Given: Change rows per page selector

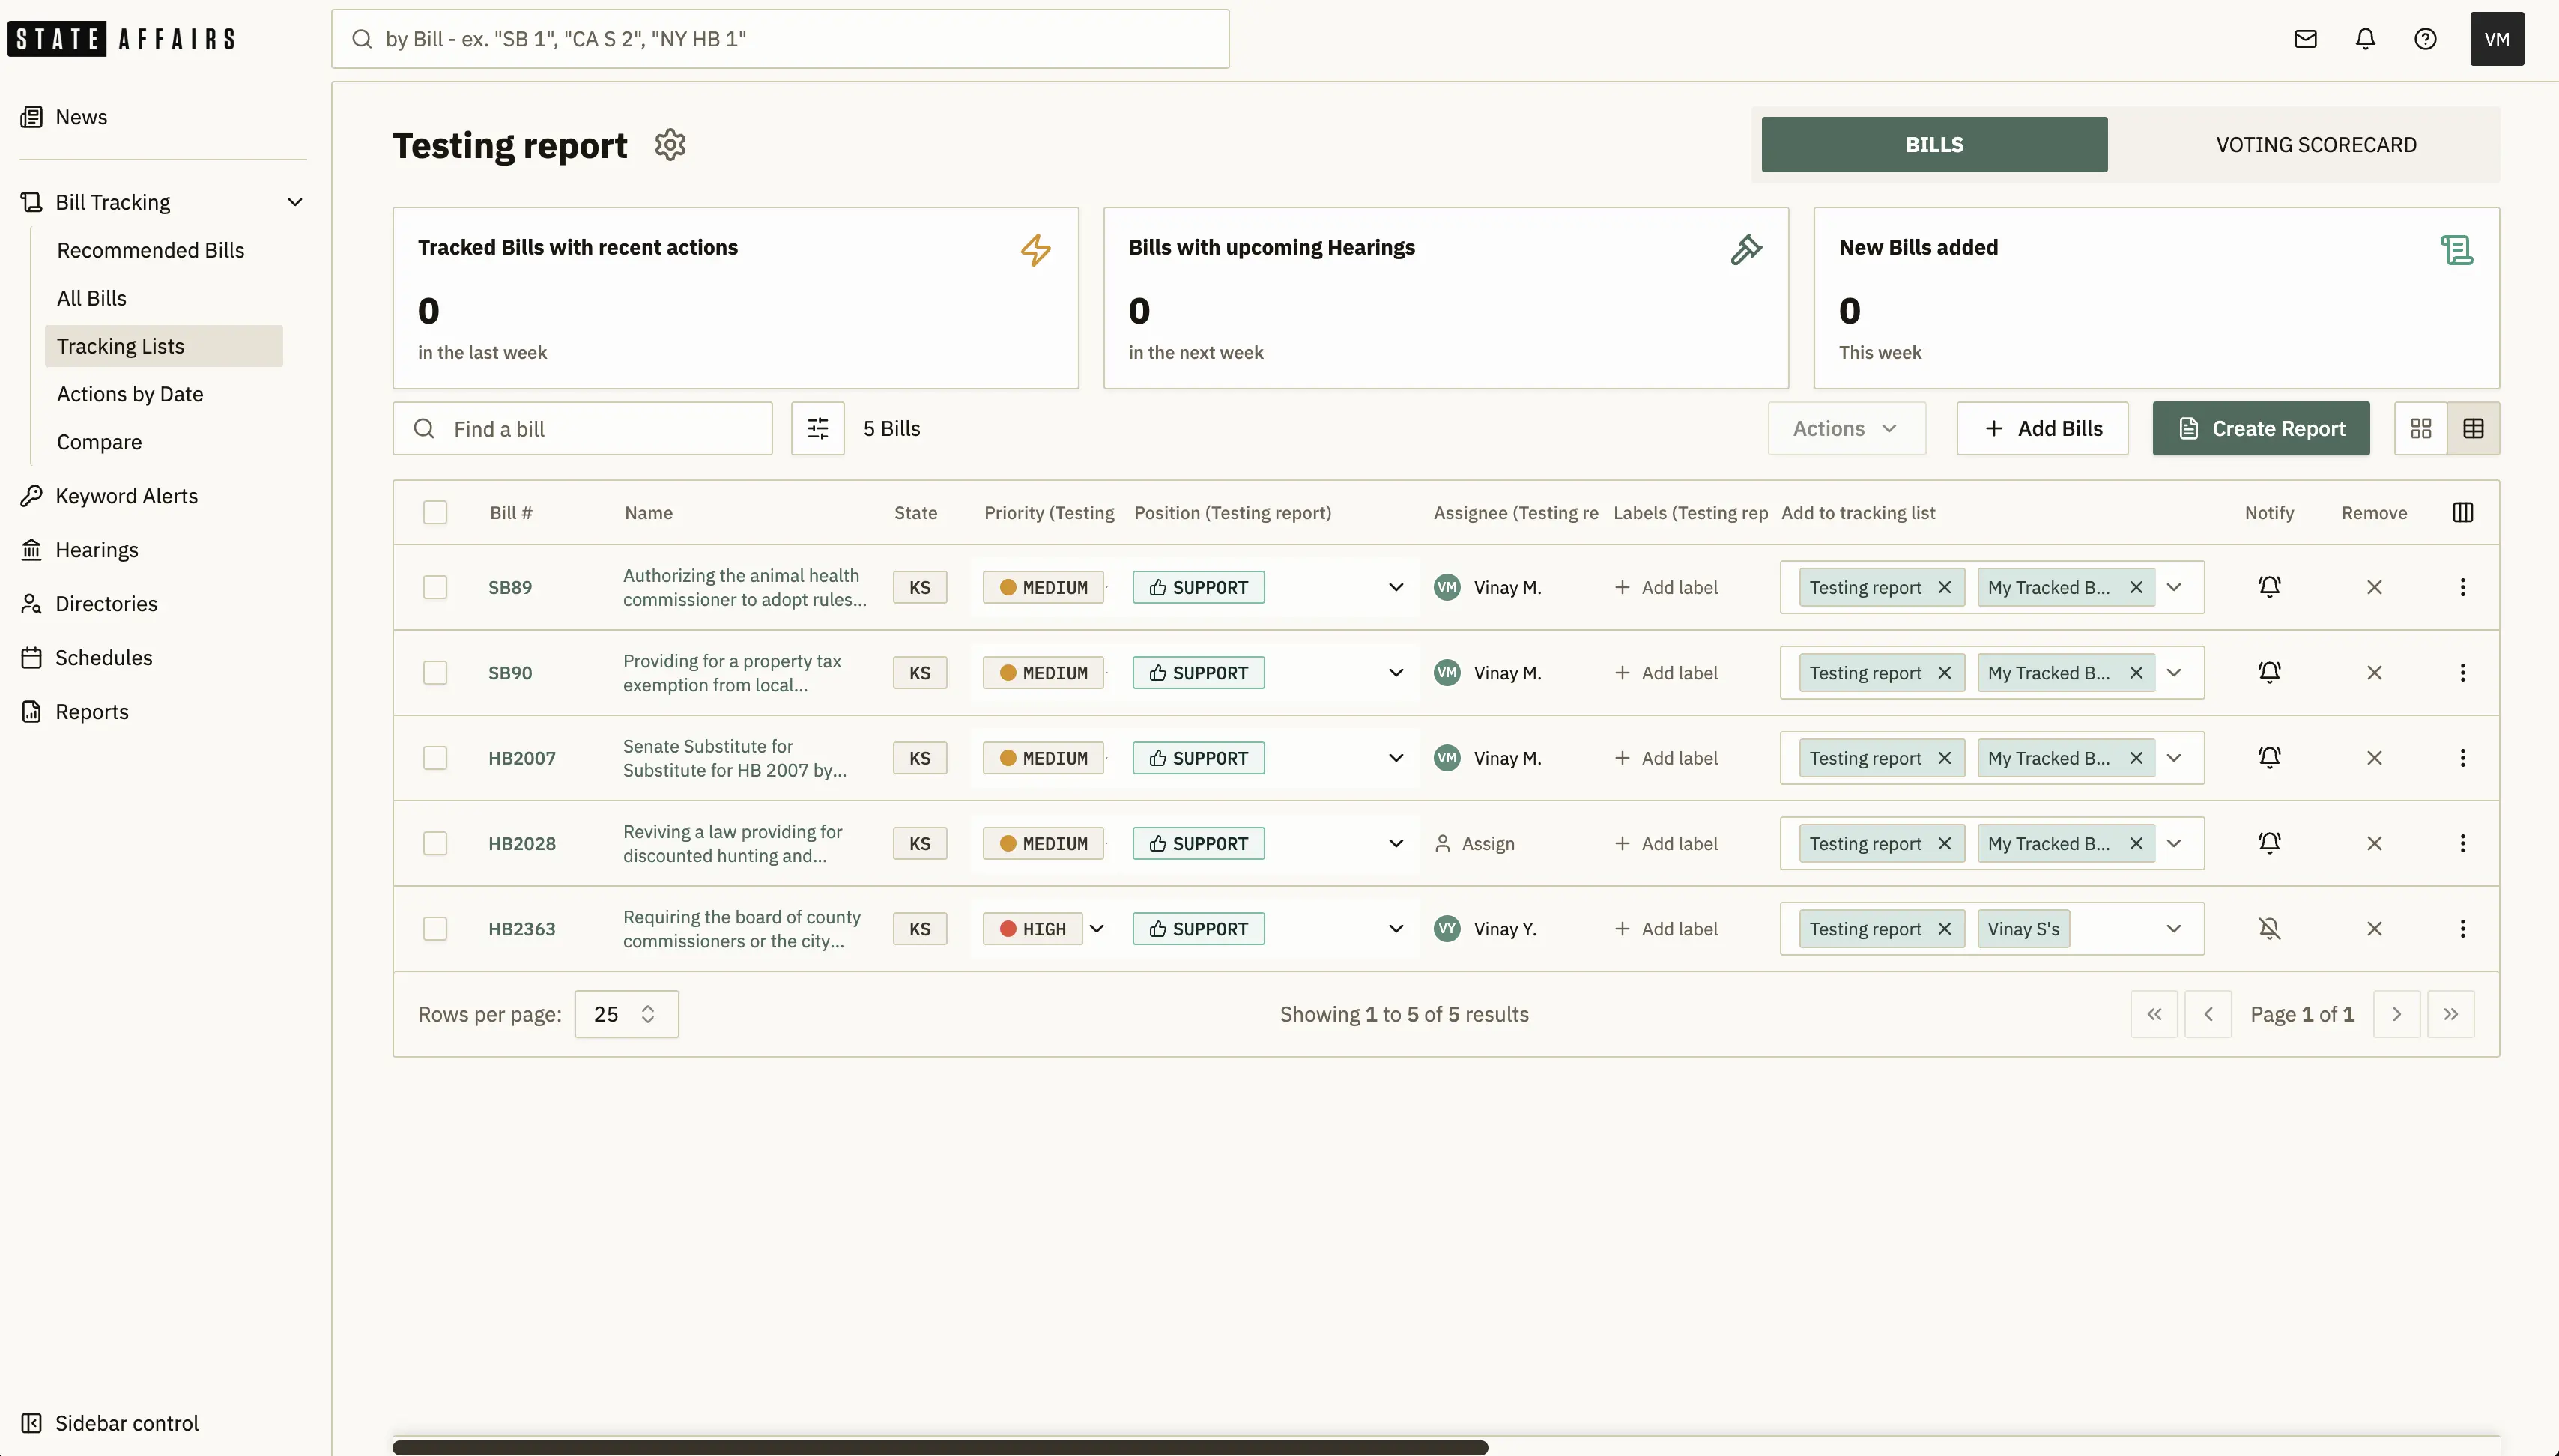Looking at the screenshot, I should [626, 1014].
